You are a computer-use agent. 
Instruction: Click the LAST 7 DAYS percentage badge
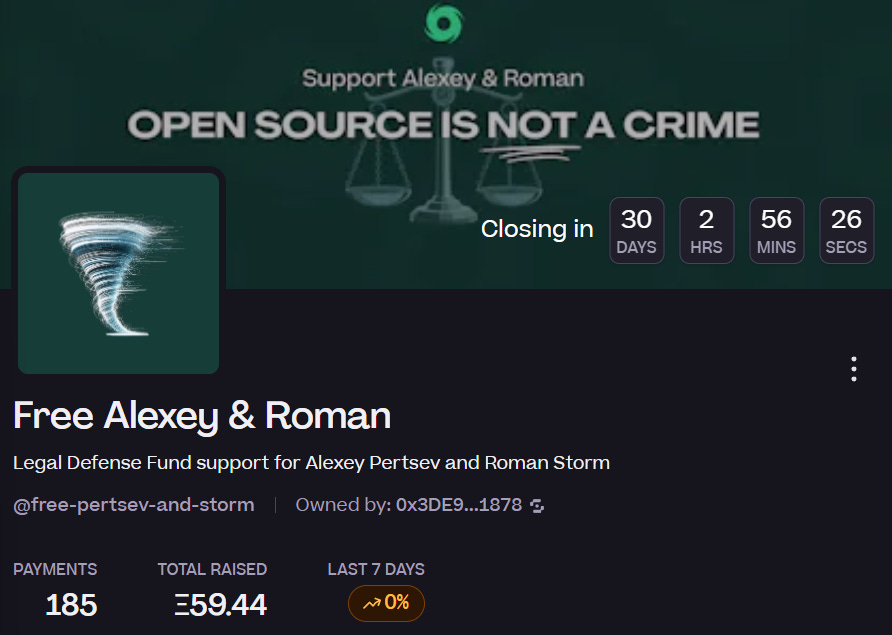(x=386, y=603)
